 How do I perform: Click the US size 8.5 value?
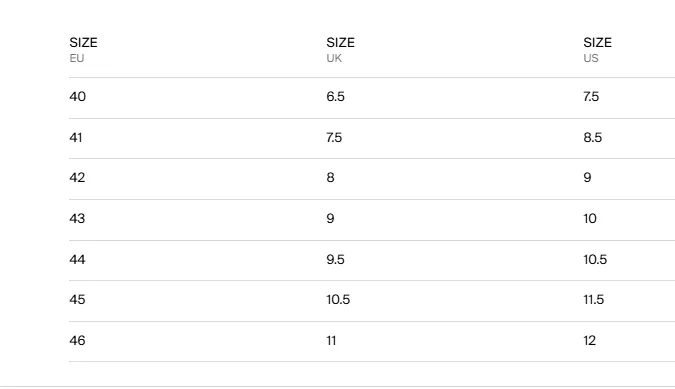(593, 137)
